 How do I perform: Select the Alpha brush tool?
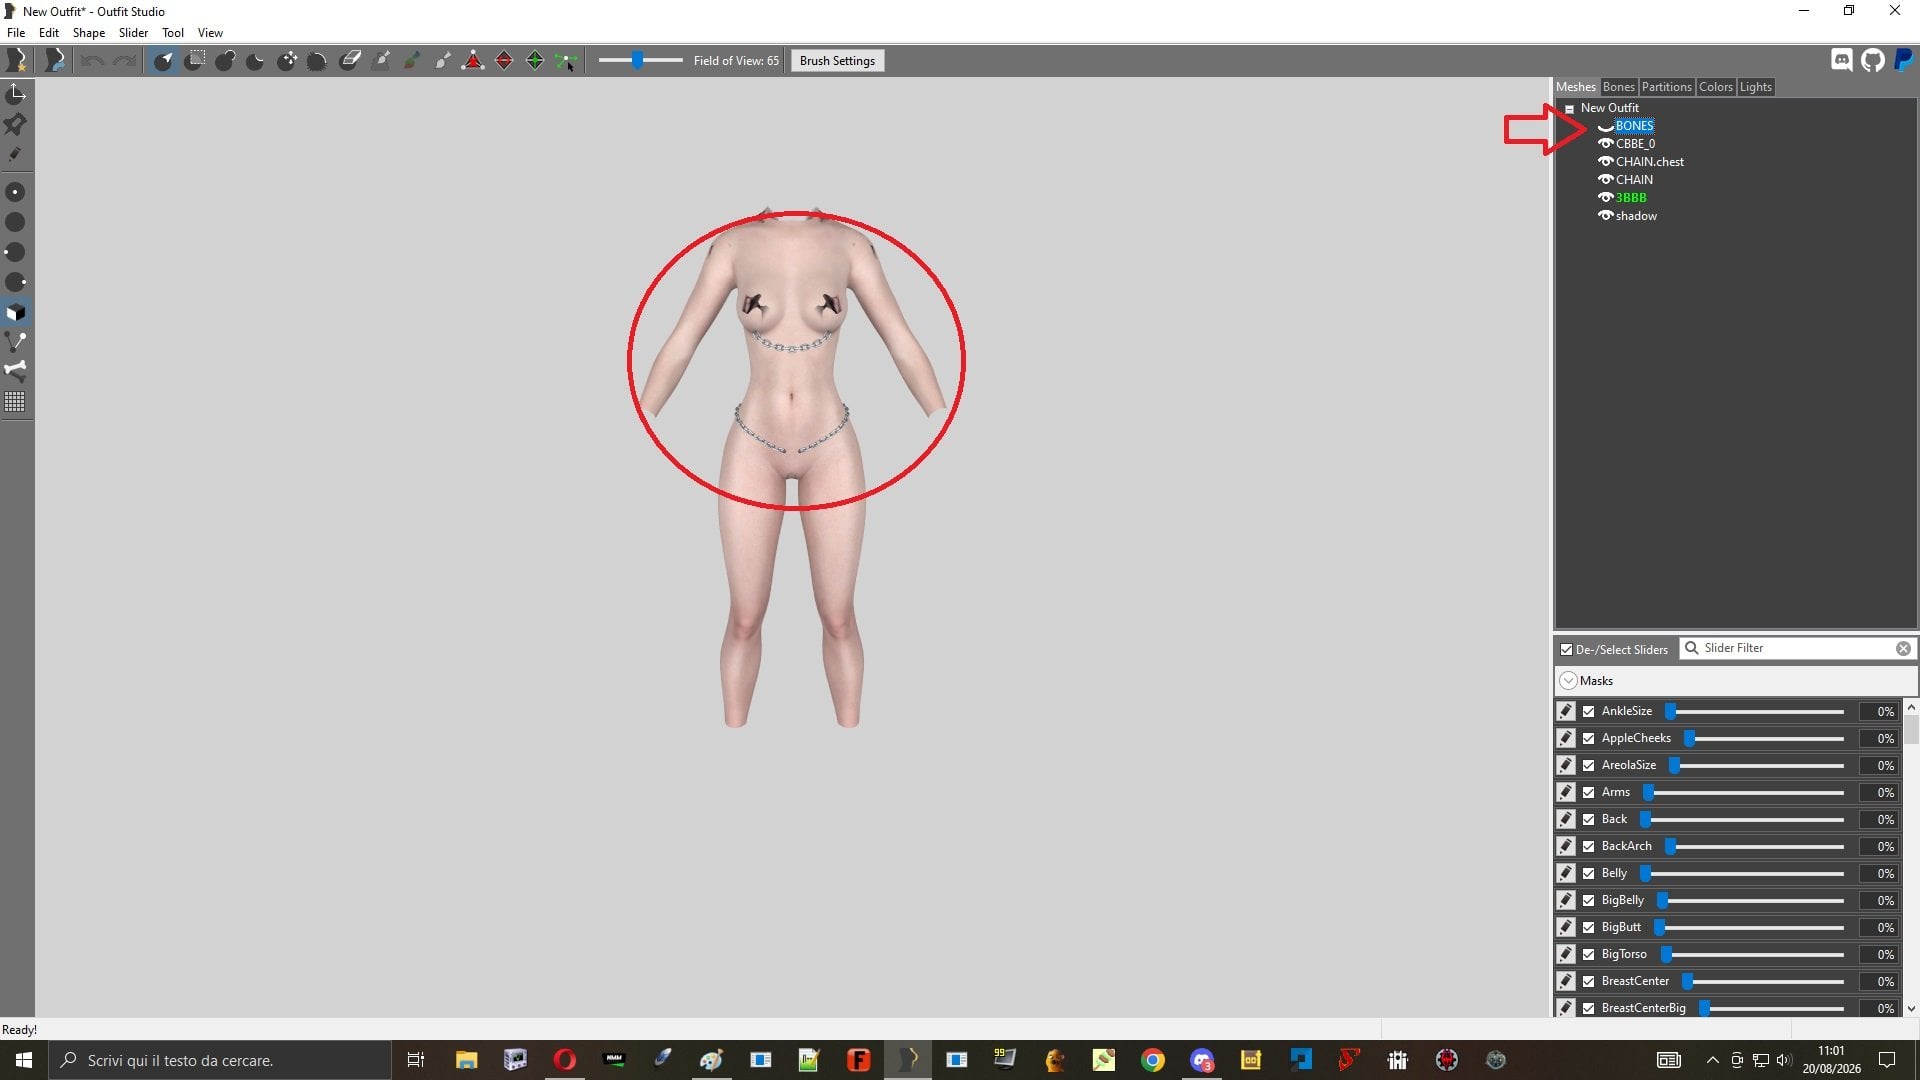(x=442, y=61)
